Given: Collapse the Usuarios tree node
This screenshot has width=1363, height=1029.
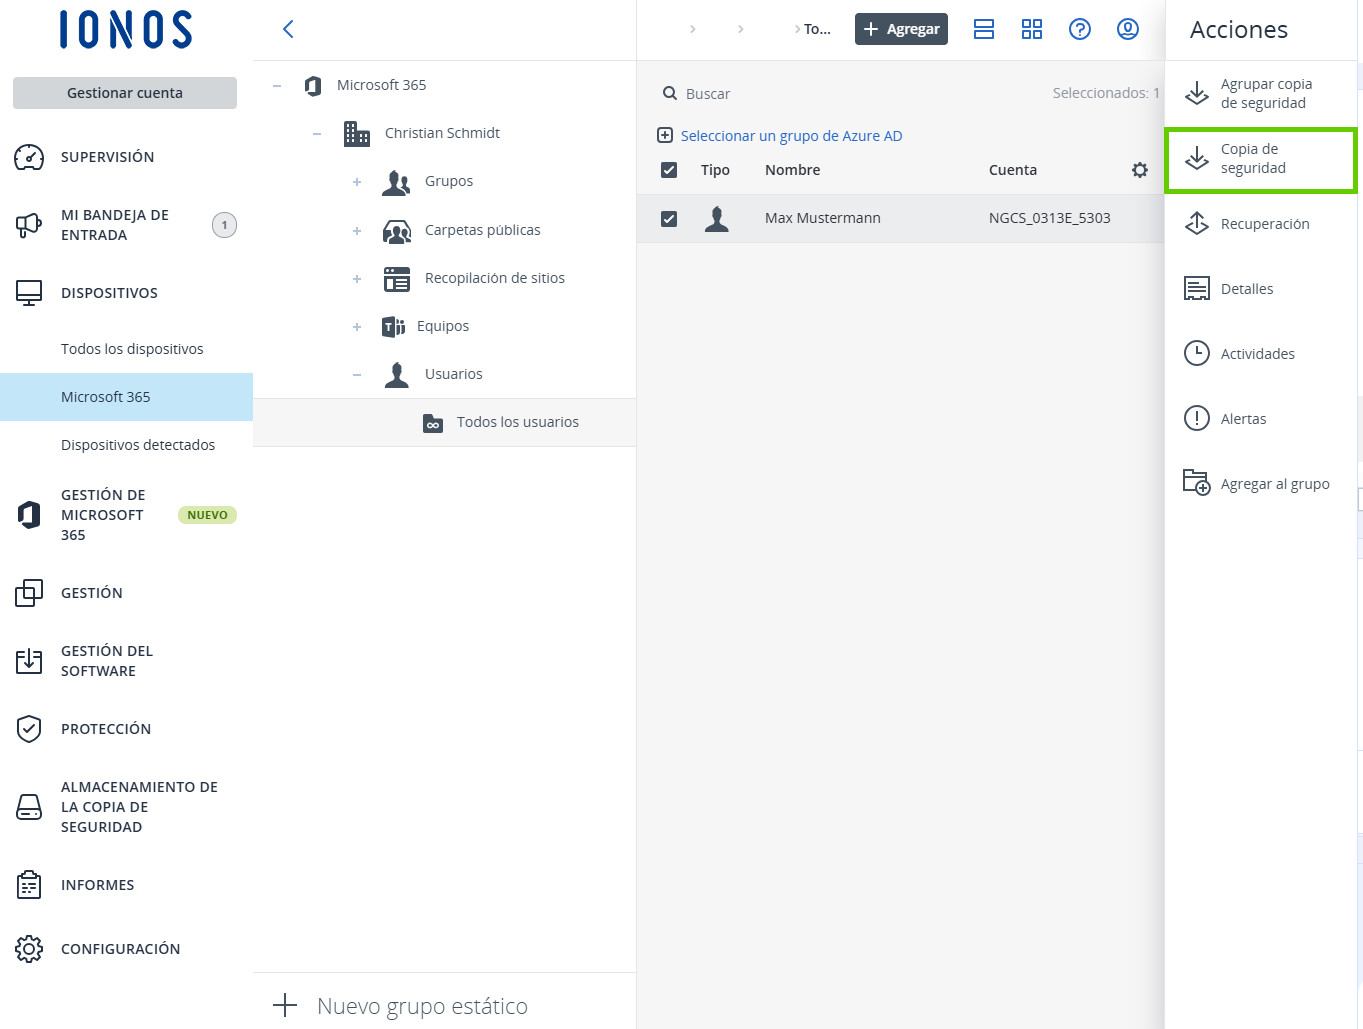Looking at the screenshot, I should pyautogui.click(x=357, y=375).
